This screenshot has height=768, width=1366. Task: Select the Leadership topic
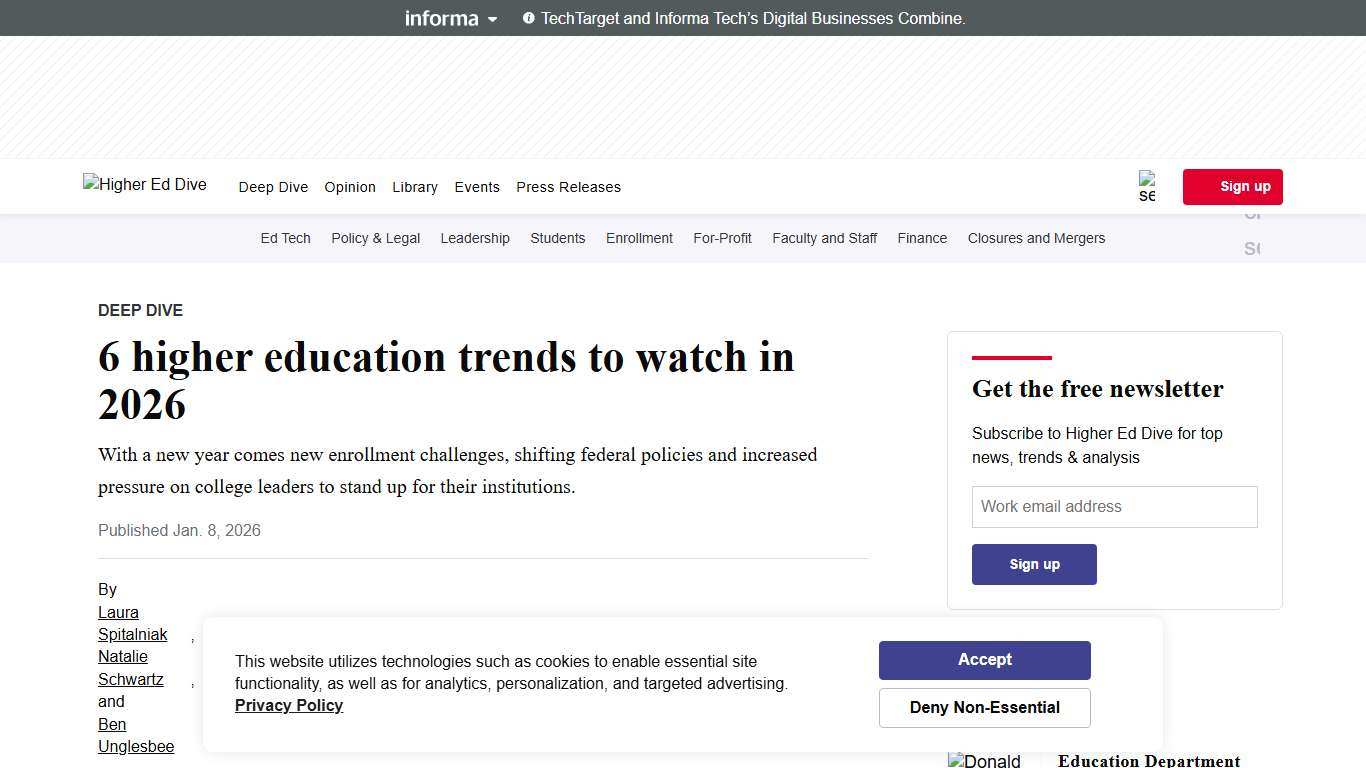click(x=475, y=238)
